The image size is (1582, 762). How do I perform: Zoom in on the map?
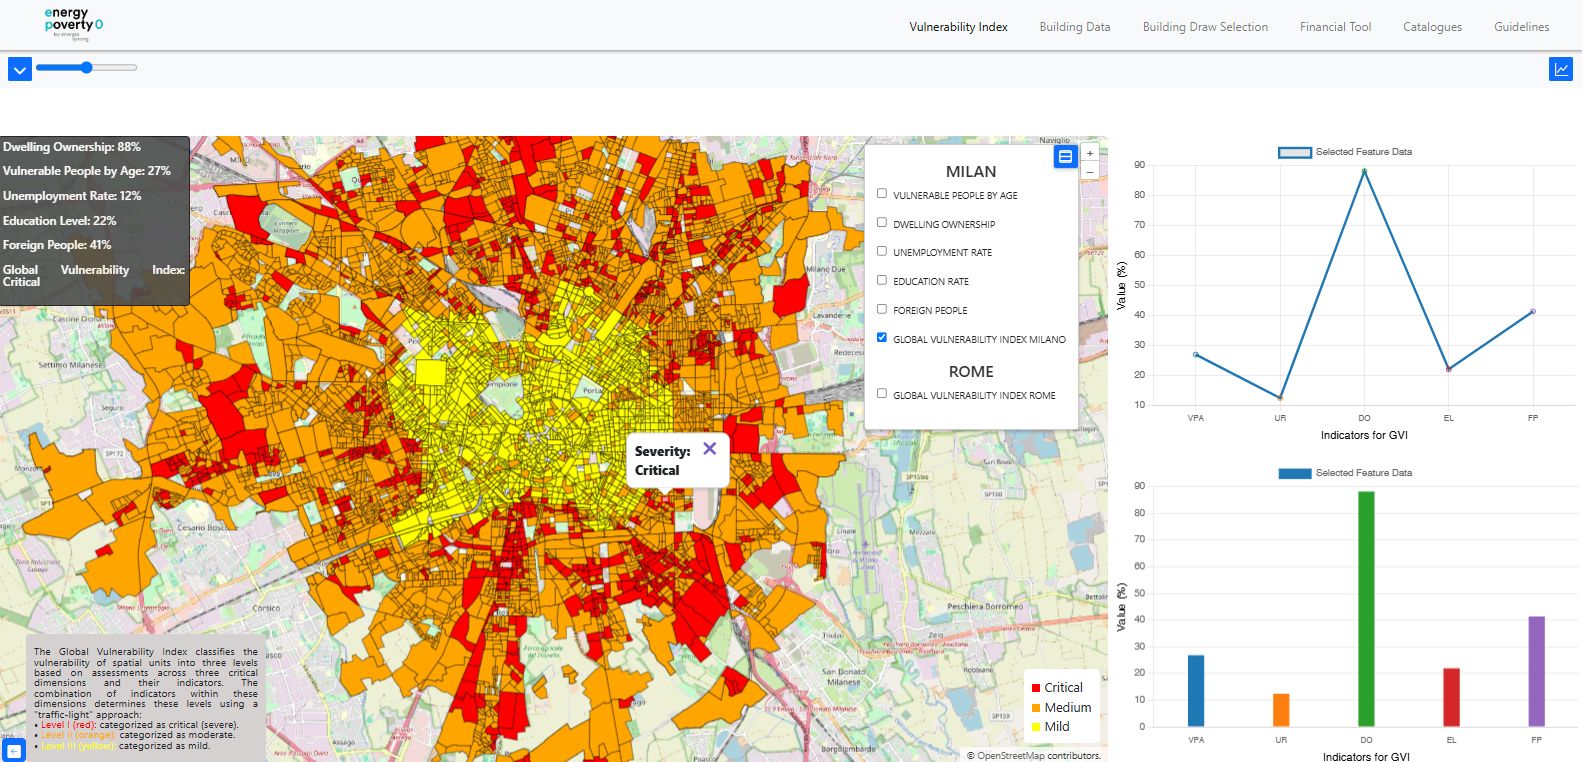[x=1090, y=153]
